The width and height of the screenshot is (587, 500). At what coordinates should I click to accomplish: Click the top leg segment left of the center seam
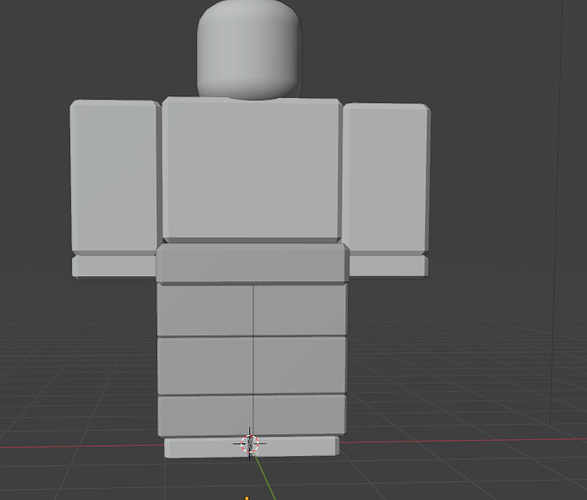205,310
